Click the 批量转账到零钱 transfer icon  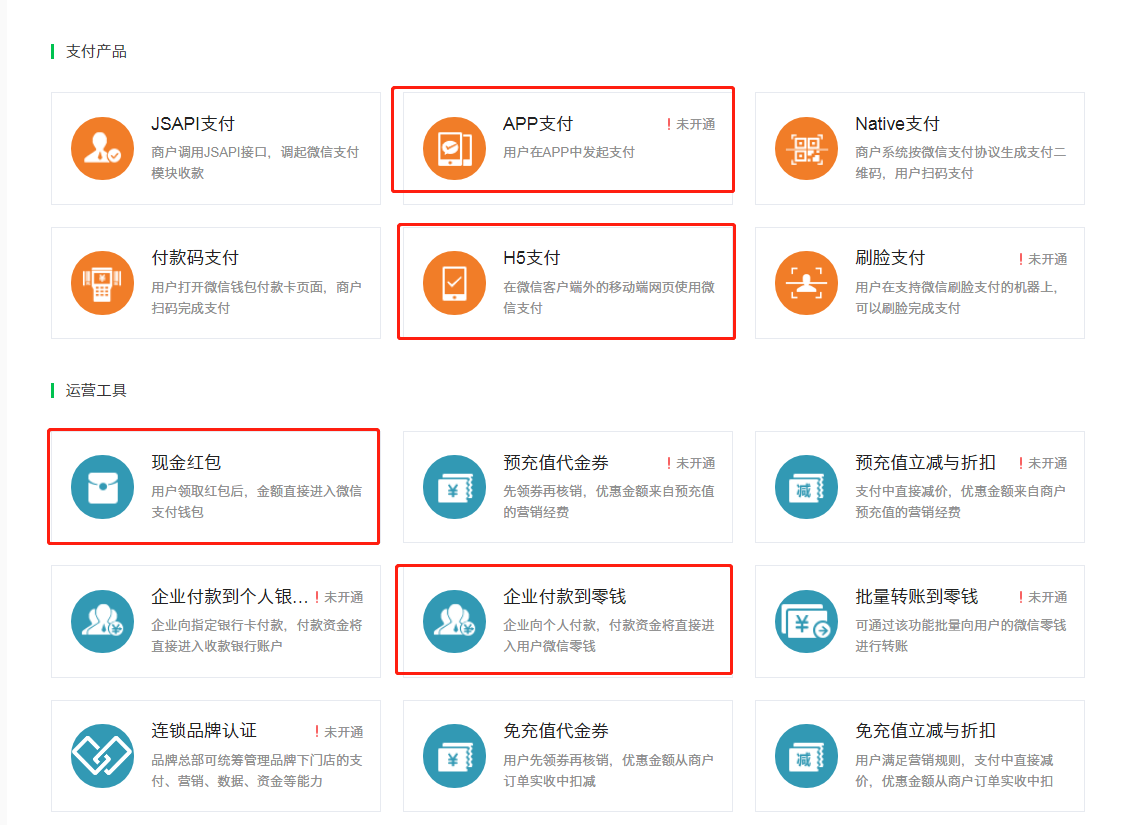(x=806, y=621)
